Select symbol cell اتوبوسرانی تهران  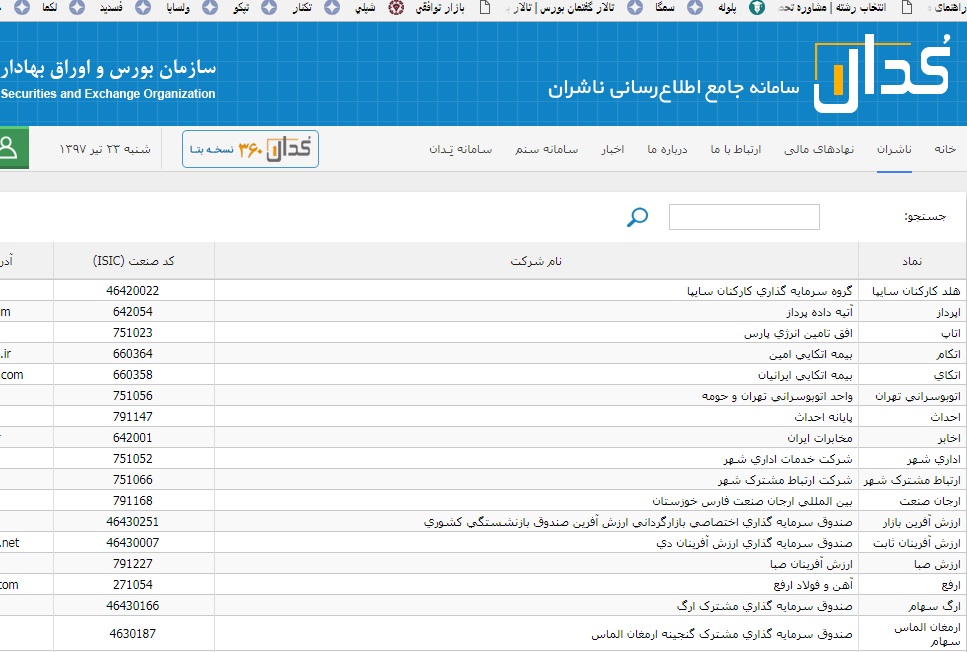[x=918, y=395]
